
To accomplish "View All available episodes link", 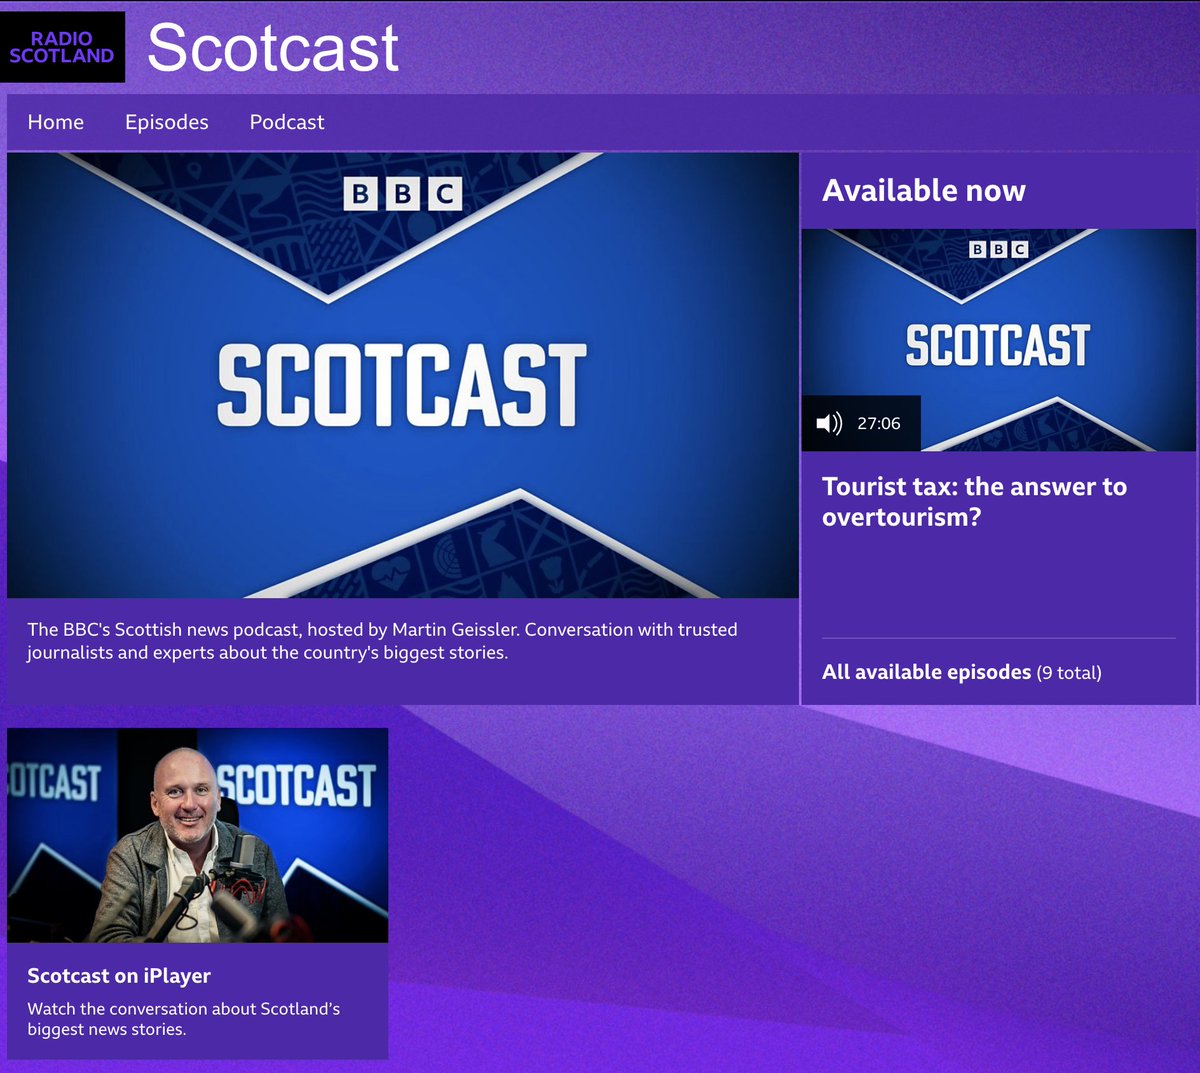I will pyautogui.click(x=926, y=672).
